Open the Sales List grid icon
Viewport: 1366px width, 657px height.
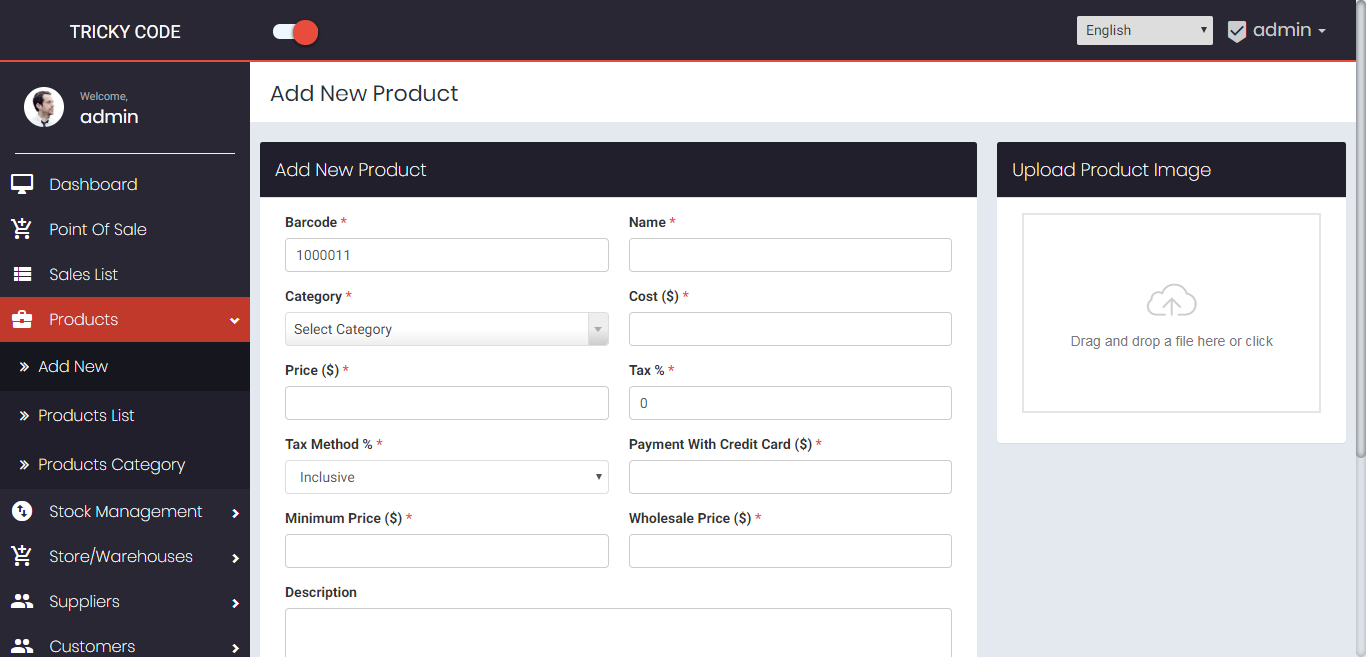pos(22,273)
